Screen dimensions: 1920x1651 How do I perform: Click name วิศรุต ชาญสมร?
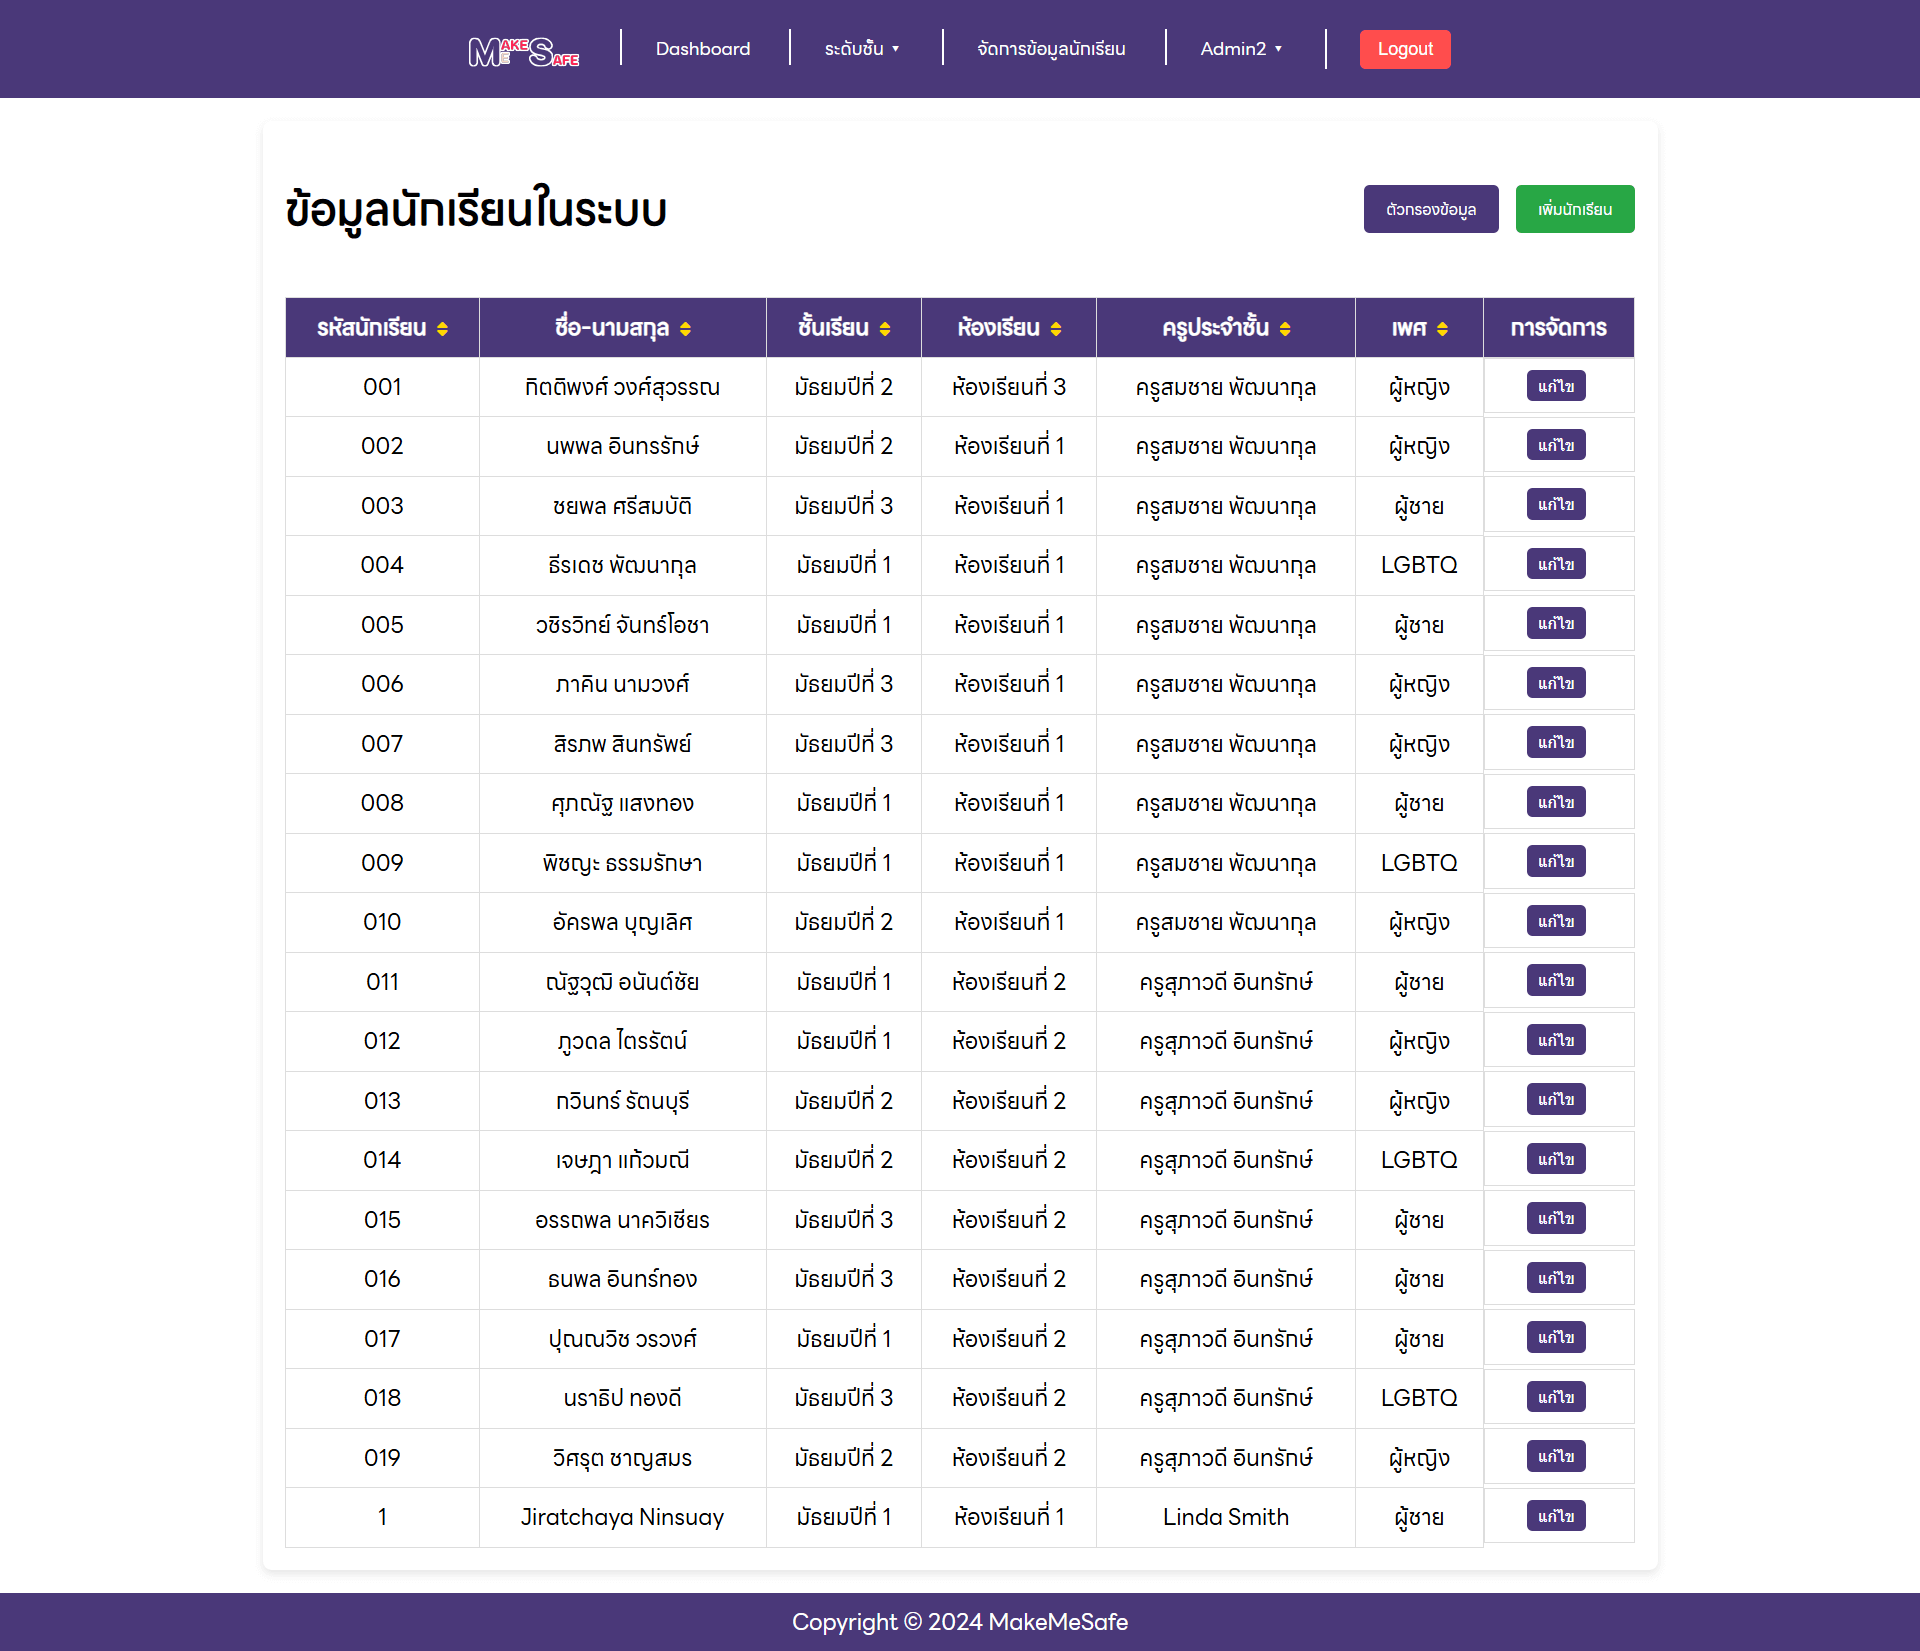point(622,1458)
